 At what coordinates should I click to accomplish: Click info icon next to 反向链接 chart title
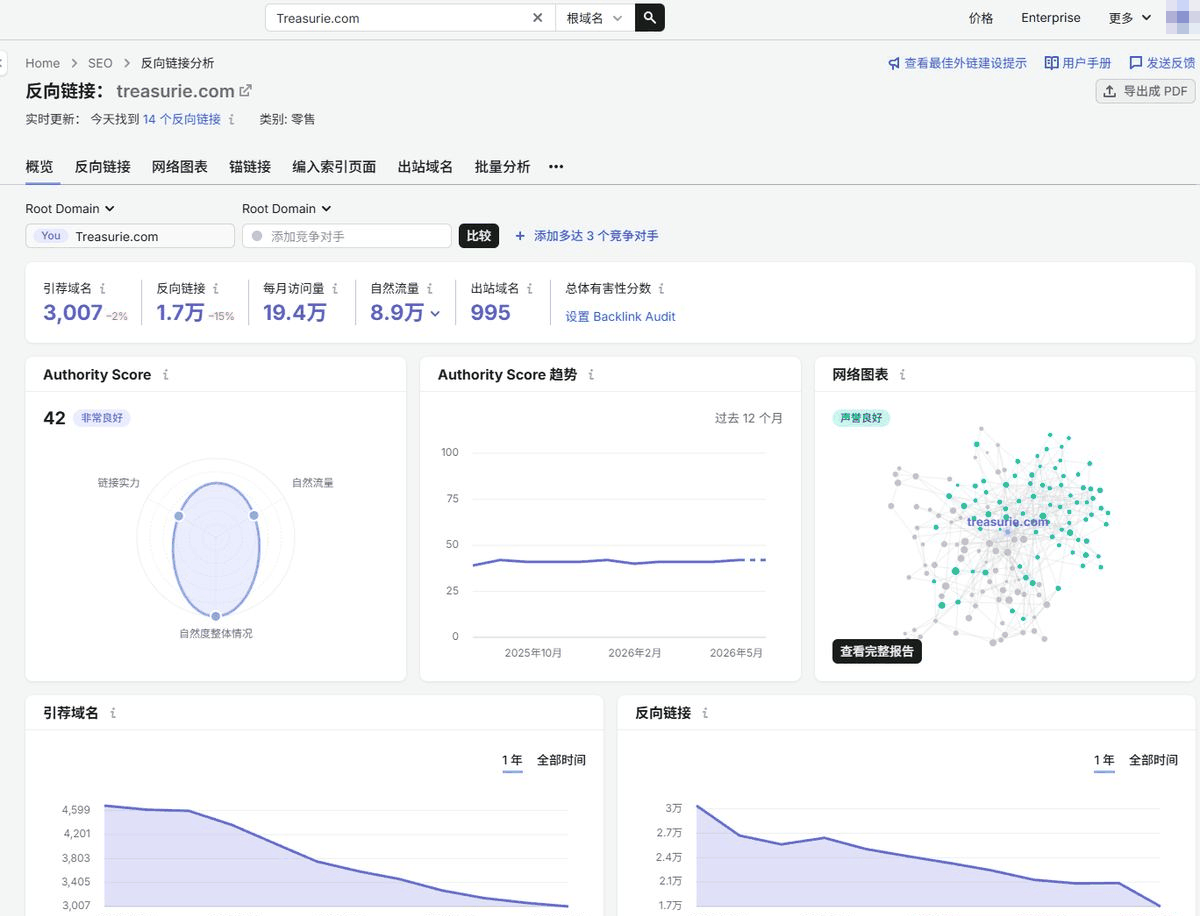pyautogui.click(x=706, y=713)
